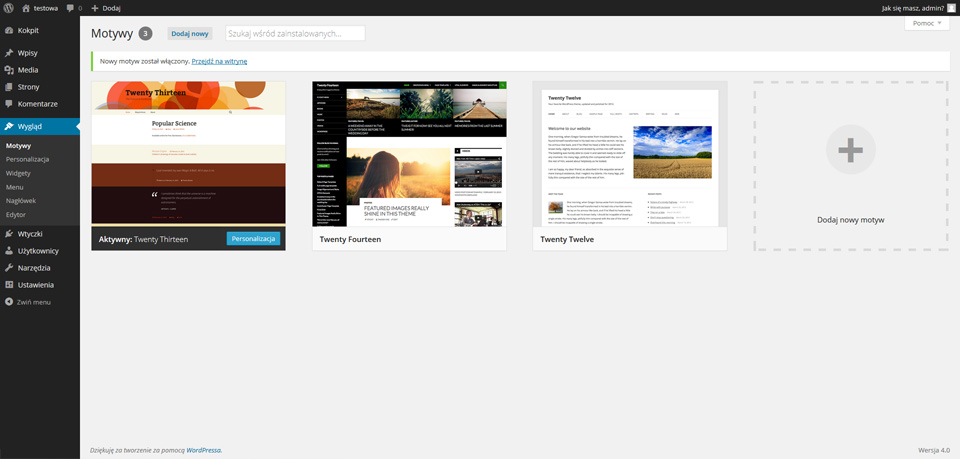Open the comments bubble in the admin bar
This screenshot has width=960, height=459.
click(x=70, y=9)
